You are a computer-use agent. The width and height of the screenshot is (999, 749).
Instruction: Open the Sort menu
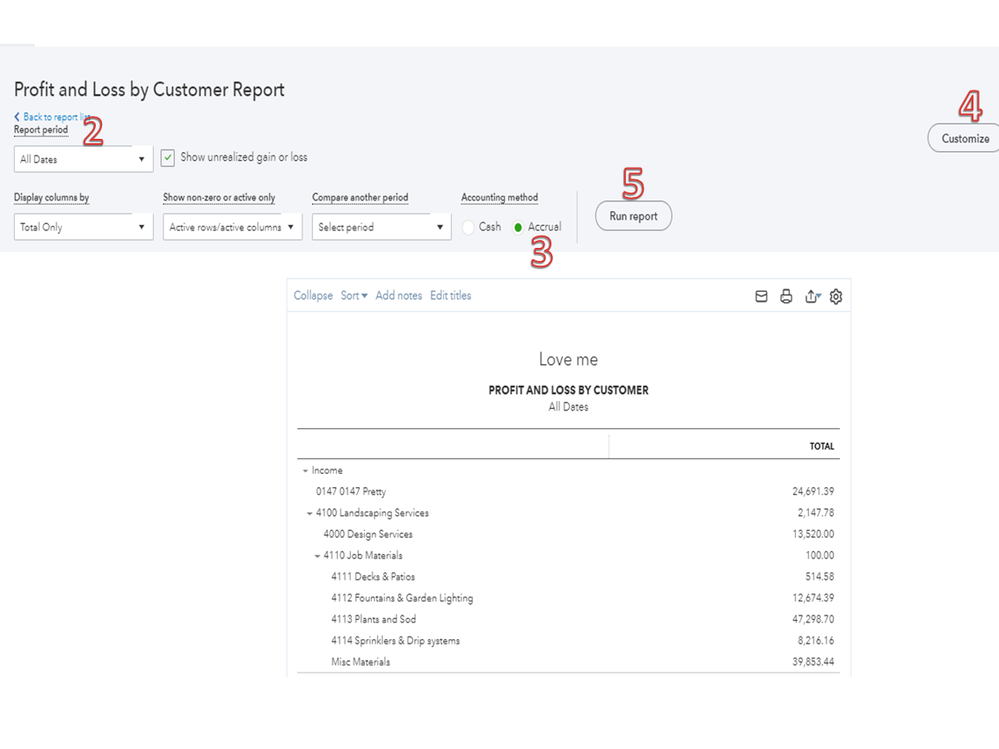(x=353, y=296)
